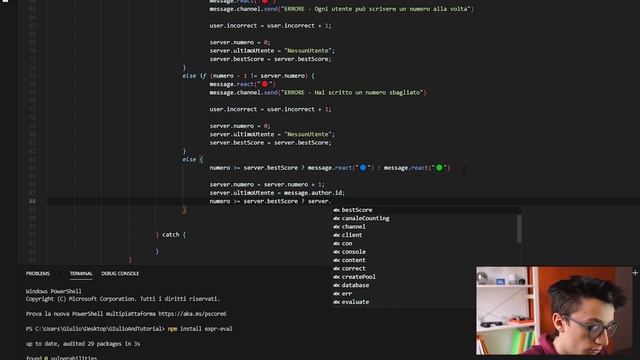
Task: Click the plus icon for a new terminal
Action: coord(635,273)
